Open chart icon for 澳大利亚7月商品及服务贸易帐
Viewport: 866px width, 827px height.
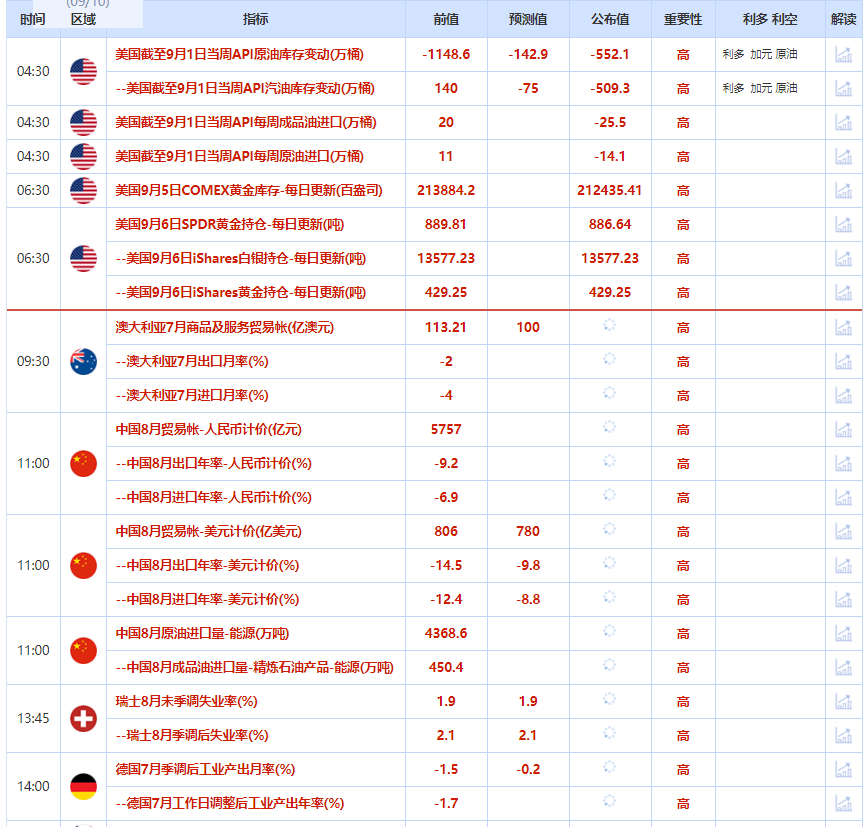click(843, 328)
